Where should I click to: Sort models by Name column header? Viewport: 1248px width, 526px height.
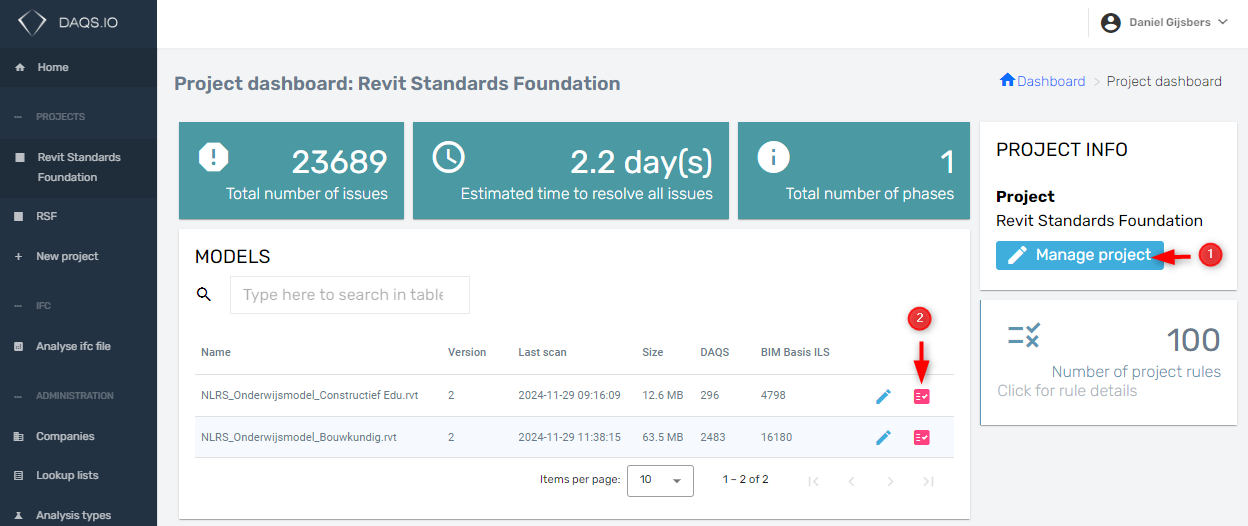216,352
